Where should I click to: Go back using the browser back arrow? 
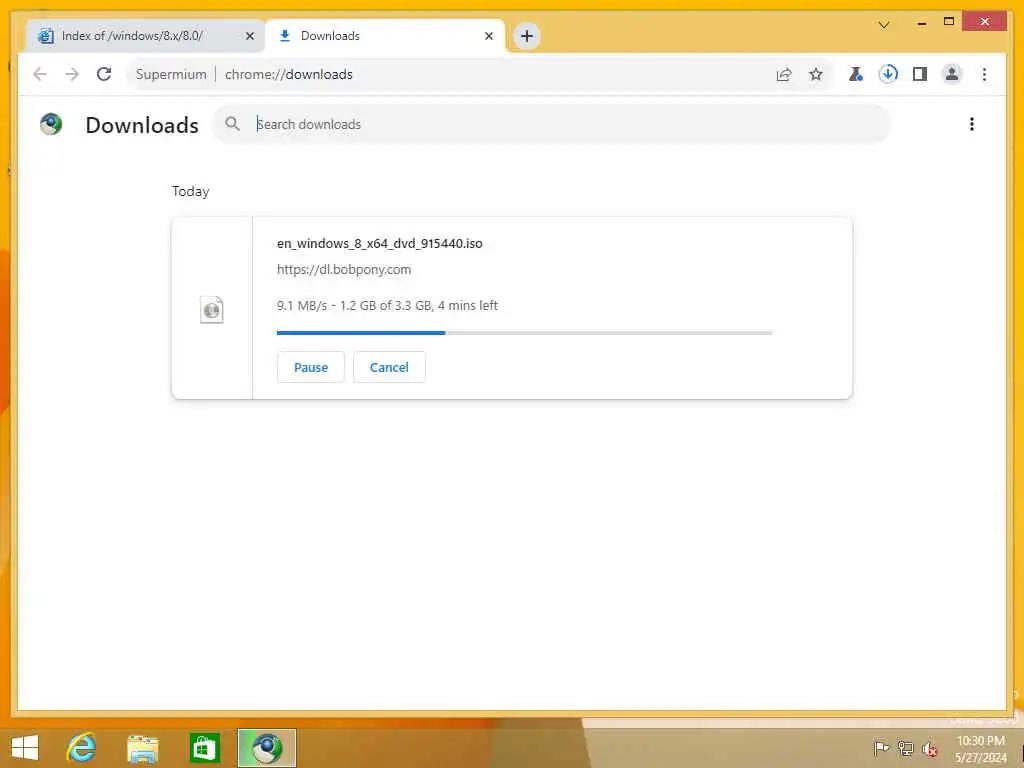(x=40, y=74)
